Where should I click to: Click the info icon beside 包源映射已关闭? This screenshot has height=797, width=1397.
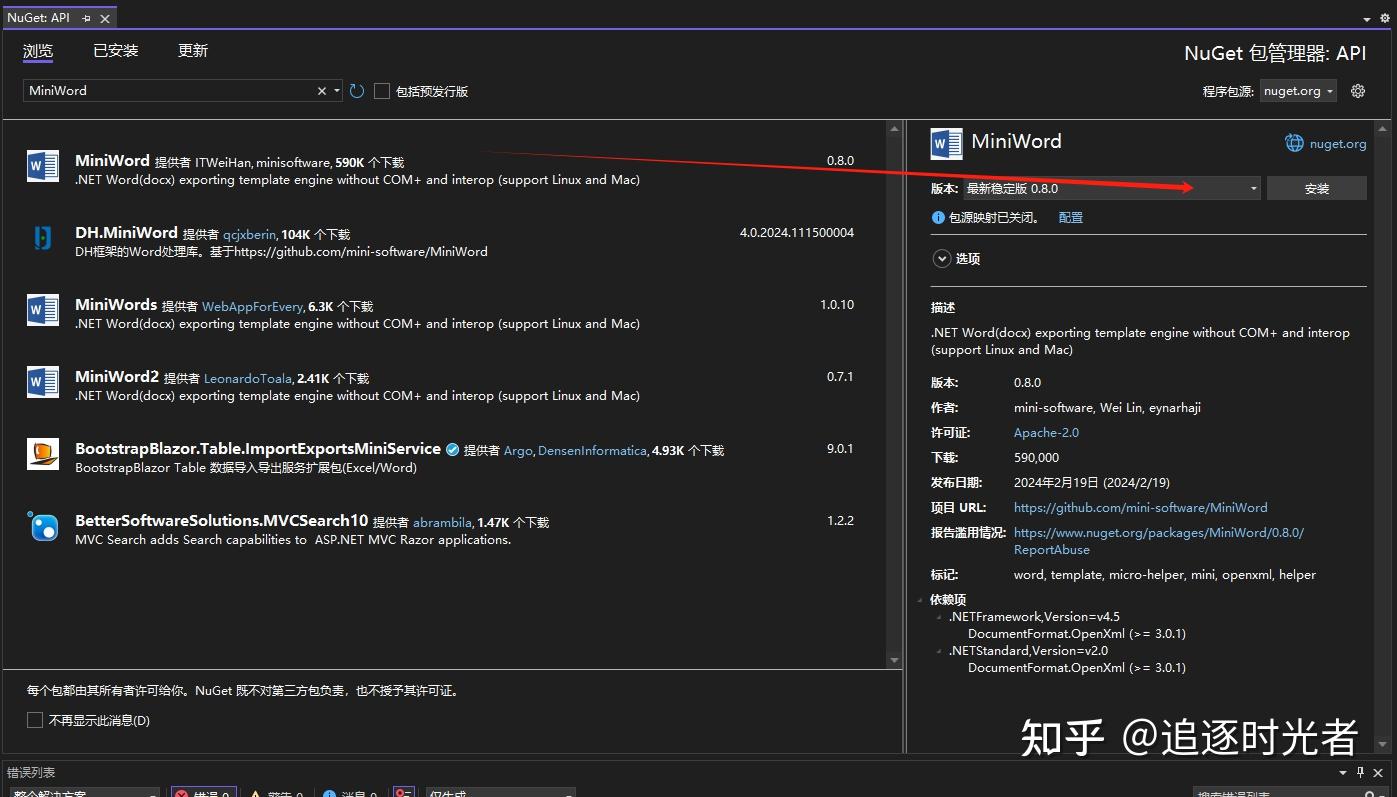tap(938, 217)
